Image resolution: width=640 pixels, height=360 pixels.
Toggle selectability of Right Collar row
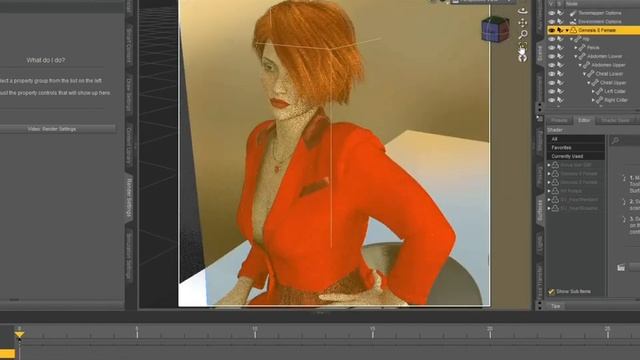click(561, 100)
